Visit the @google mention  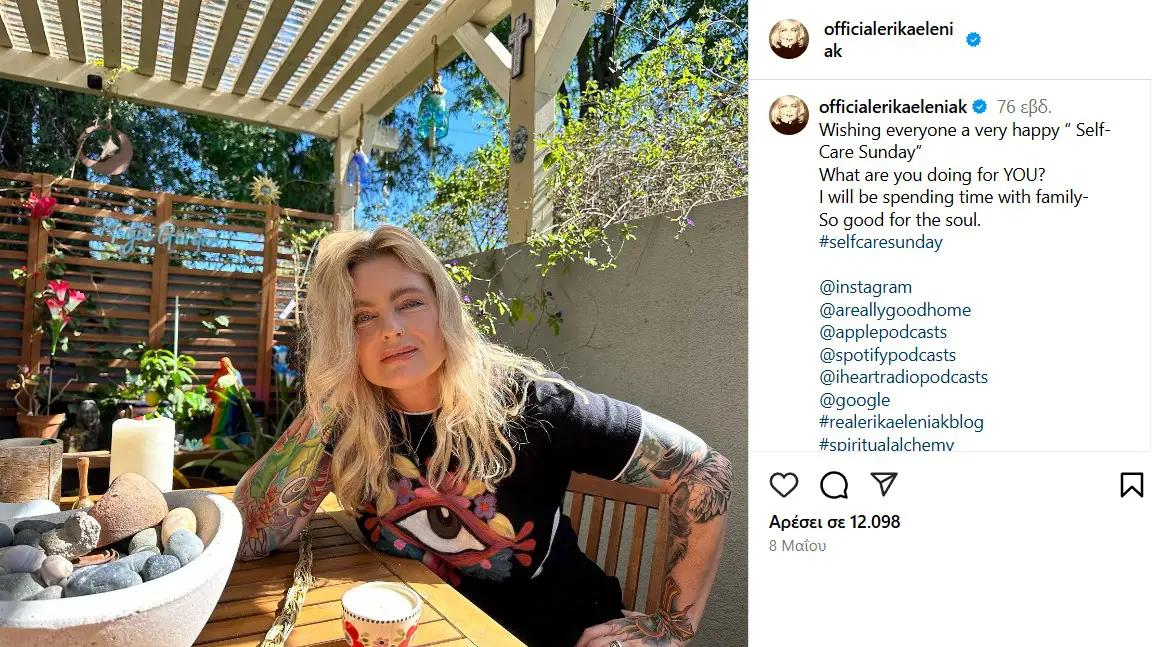point(854,400)
